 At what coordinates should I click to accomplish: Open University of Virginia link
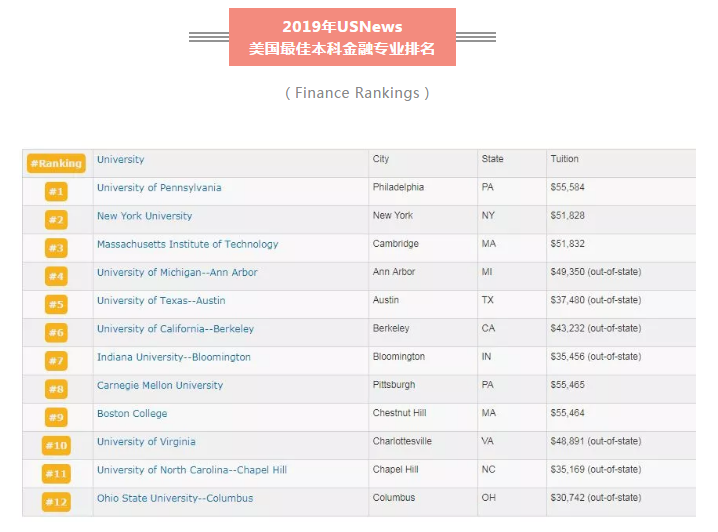(146, 442)
